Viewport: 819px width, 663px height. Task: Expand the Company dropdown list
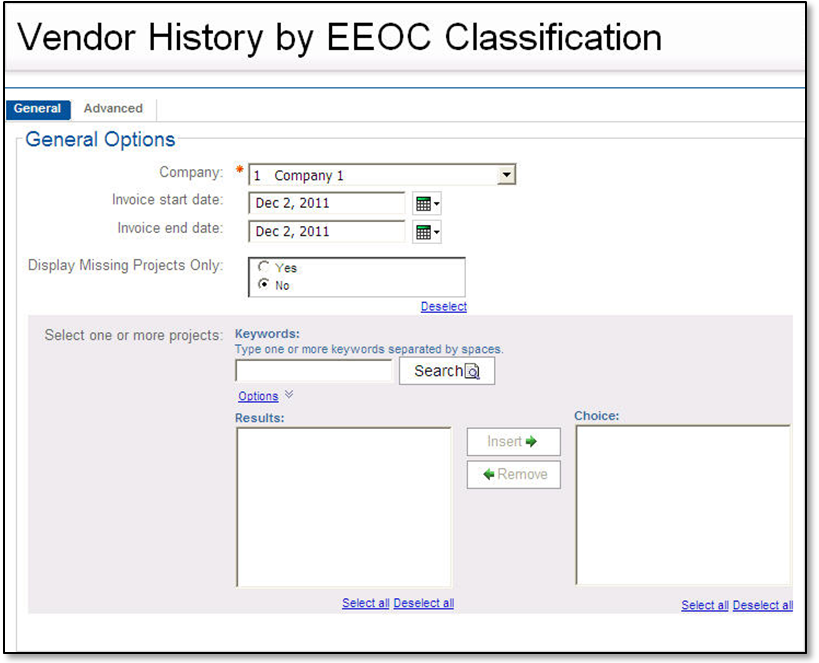(507, 175)
